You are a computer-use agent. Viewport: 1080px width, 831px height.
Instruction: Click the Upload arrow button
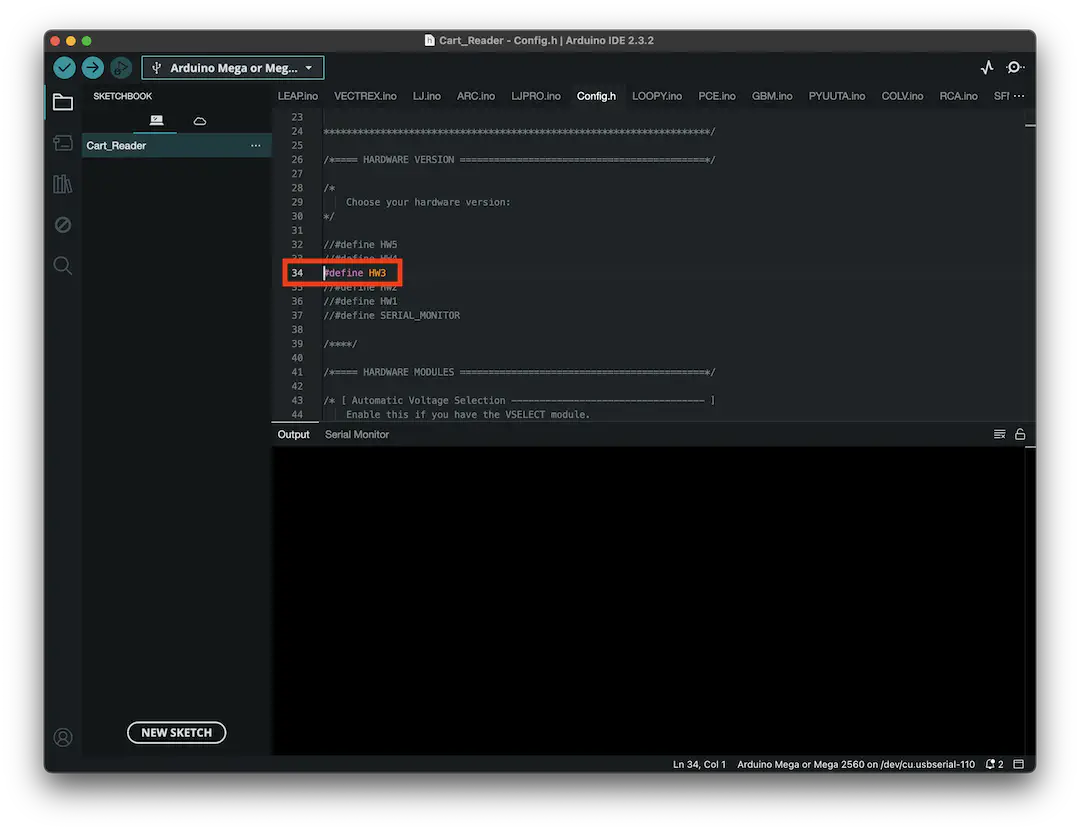coord(92,68)
